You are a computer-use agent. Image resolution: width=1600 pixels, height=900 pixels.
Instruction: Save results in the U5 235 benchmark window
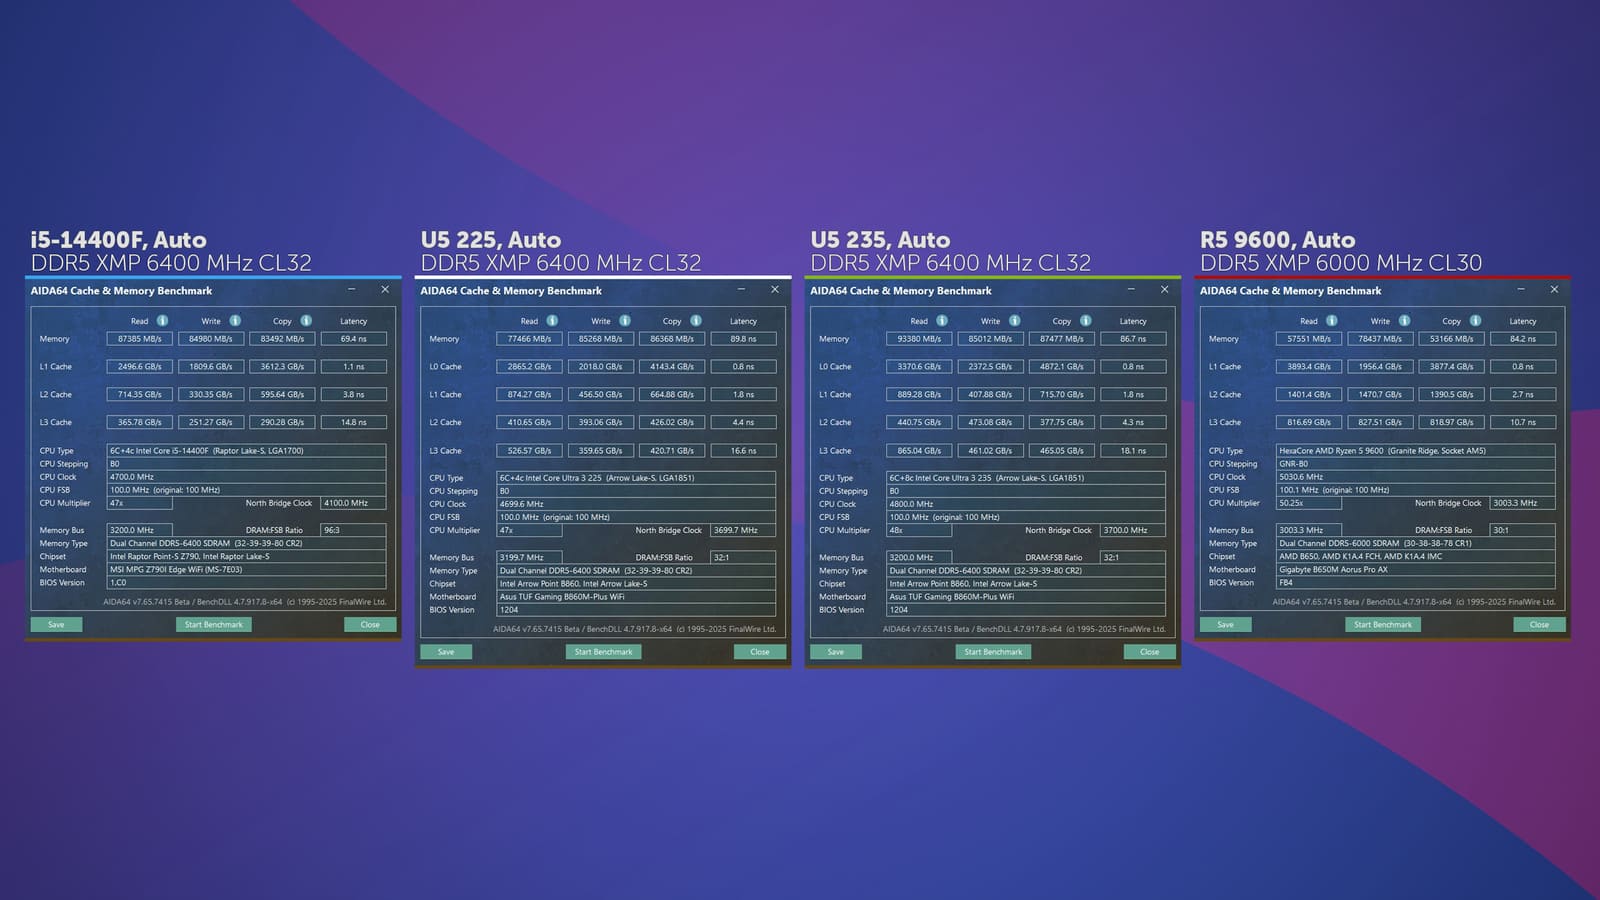836,652
